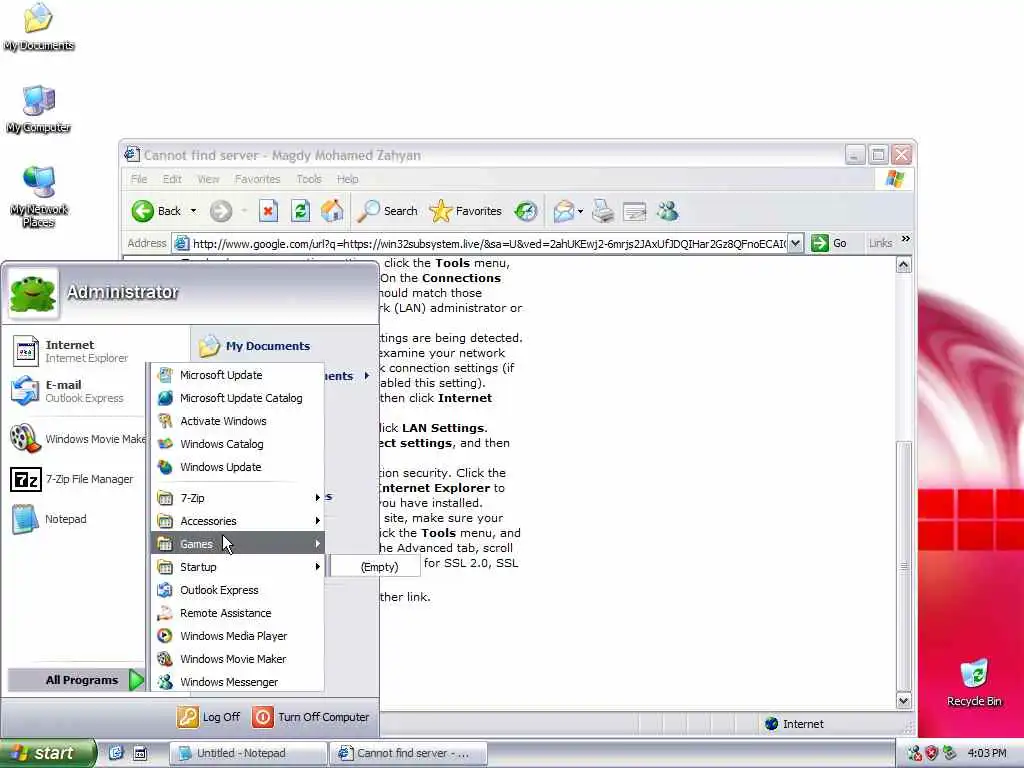Click the Windows flag logo in IE
The image size is (1024, 768).
(x=895, y=179)
